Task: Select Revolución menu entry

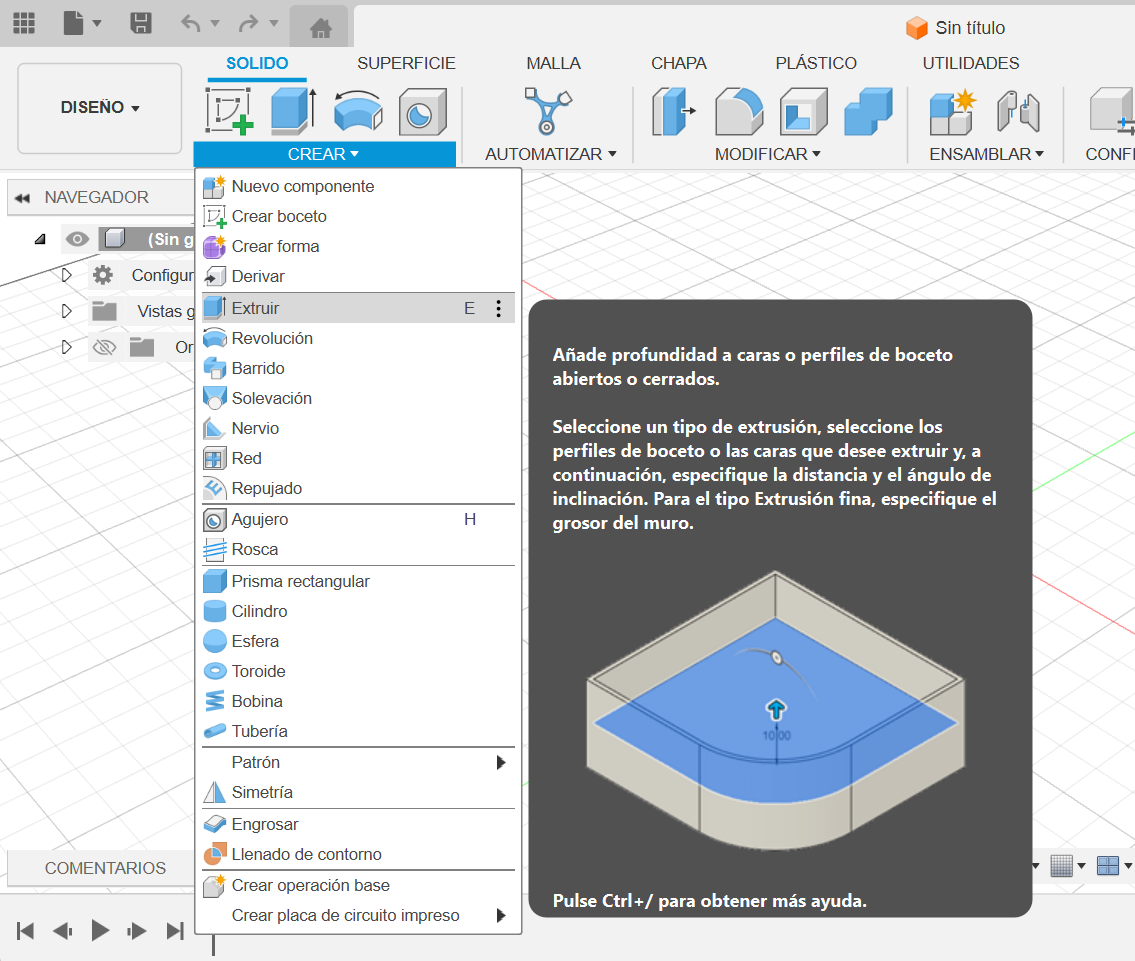Action: [x=358, y=339]
